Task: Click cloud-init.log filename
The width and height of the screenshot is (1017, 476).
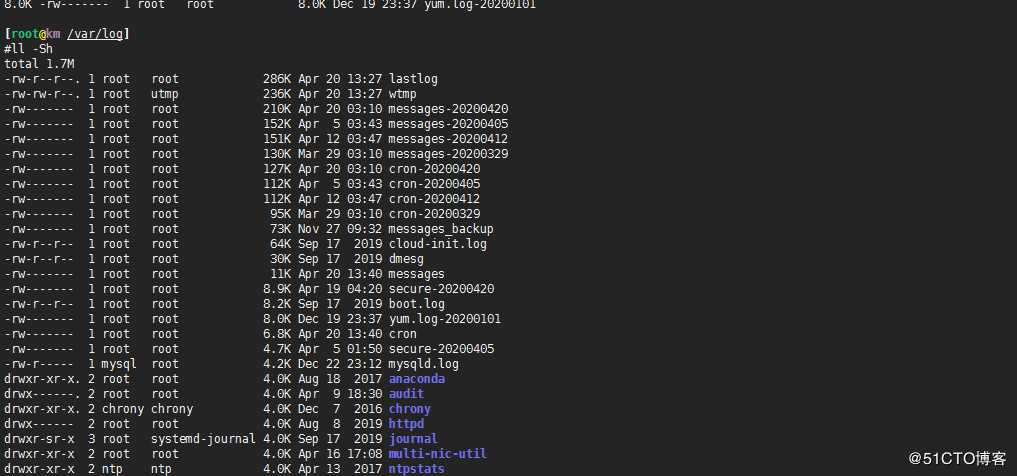Action: click(x=438, y=244)
